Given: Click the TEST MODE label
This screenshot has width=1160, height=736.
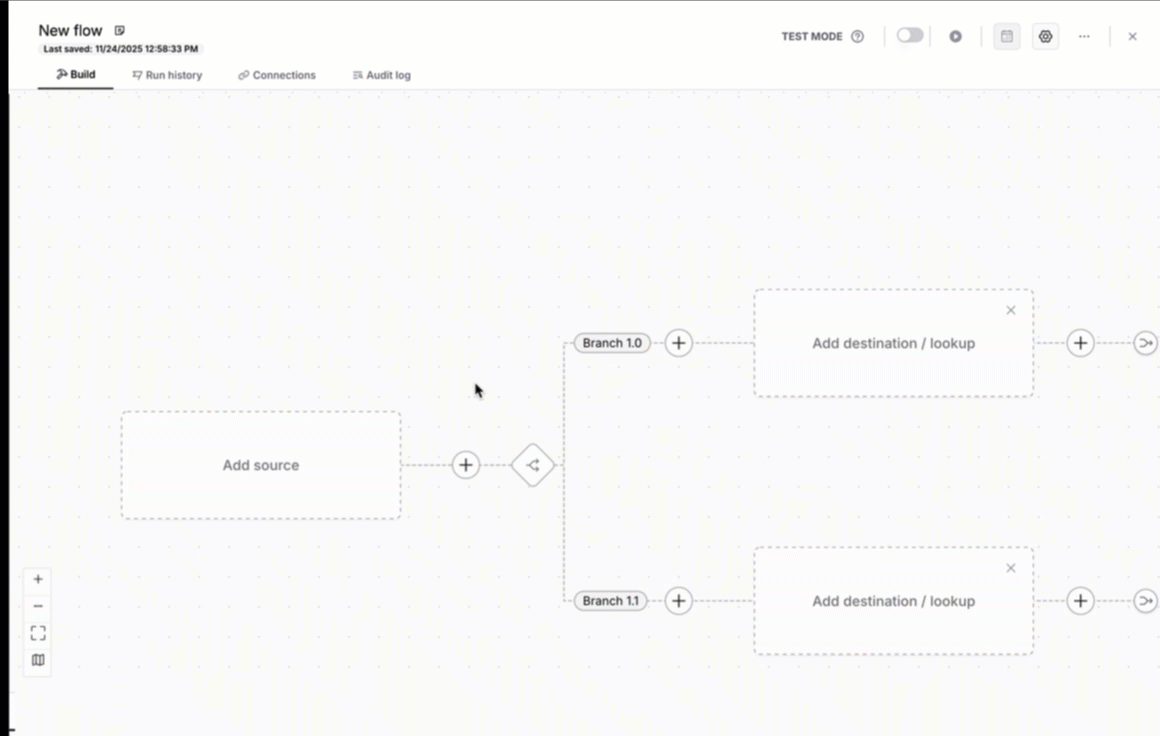Looking at the screenshot, I should (x=812, y=36).
